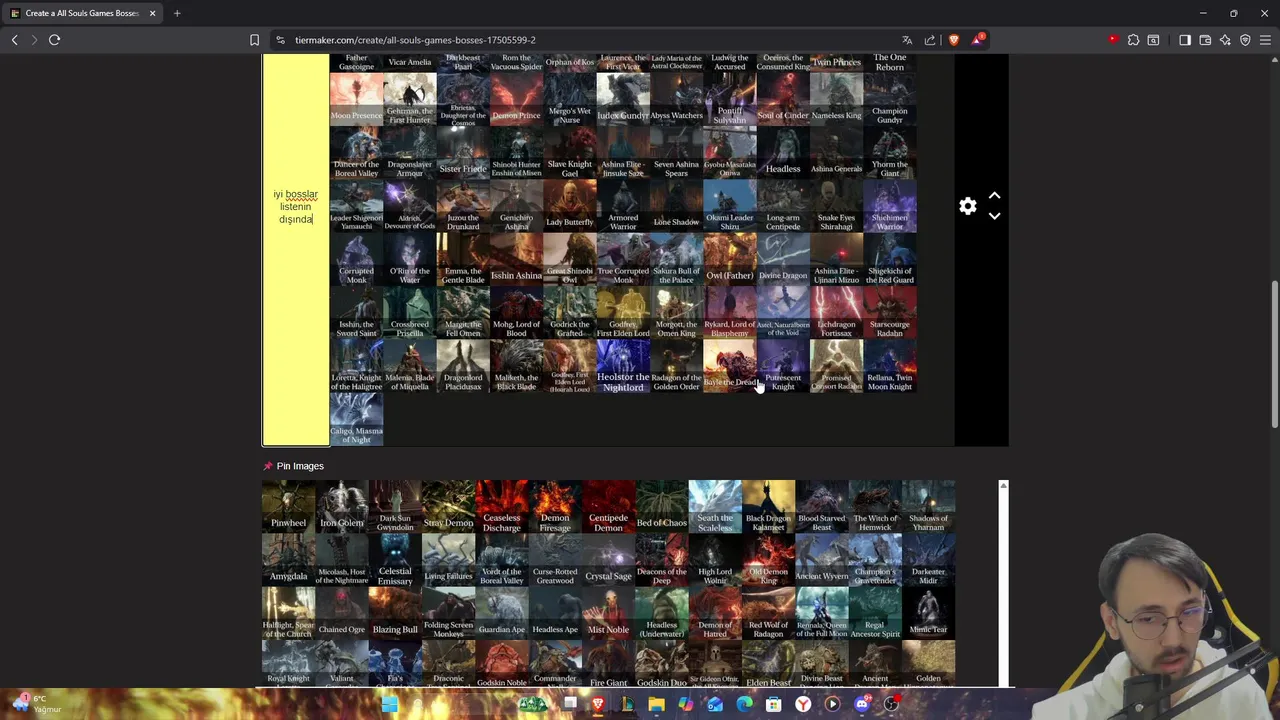Pick Owl (Father) in the tier row
This screenshot has height=720, width=1280.
(730, 259)
